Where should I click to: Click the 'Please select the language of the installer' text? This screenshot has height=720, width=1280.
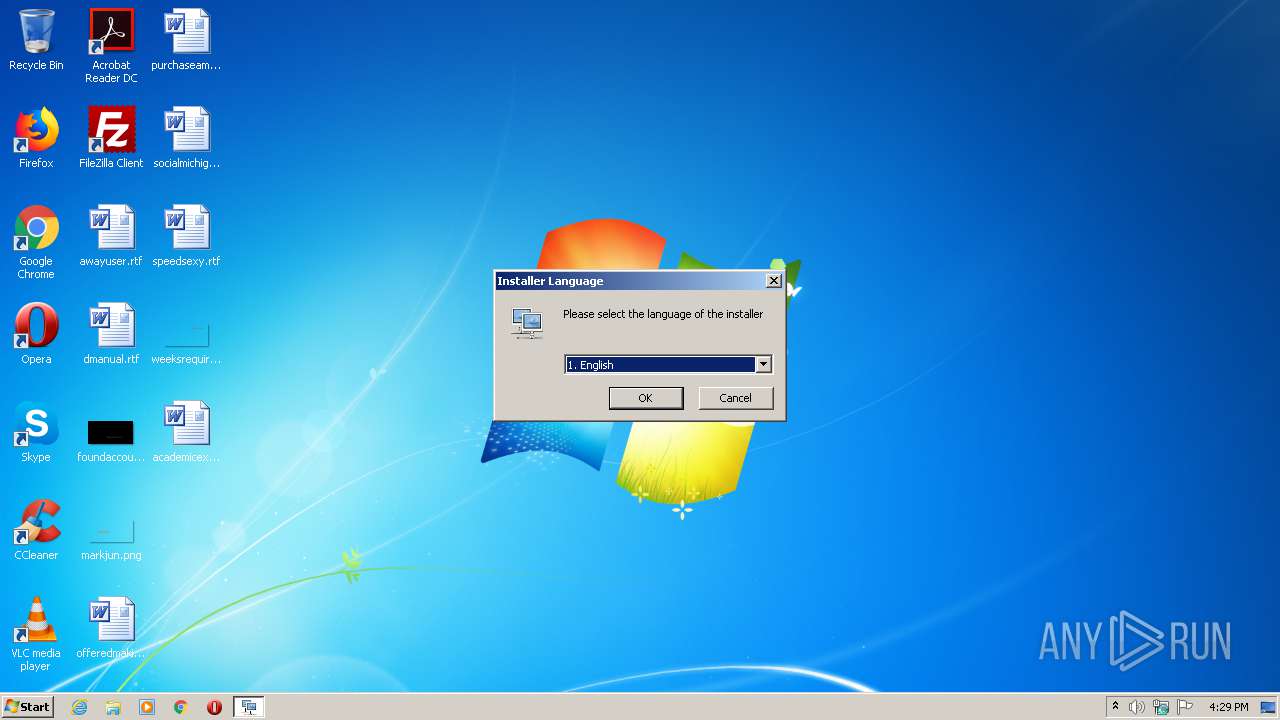663,314
